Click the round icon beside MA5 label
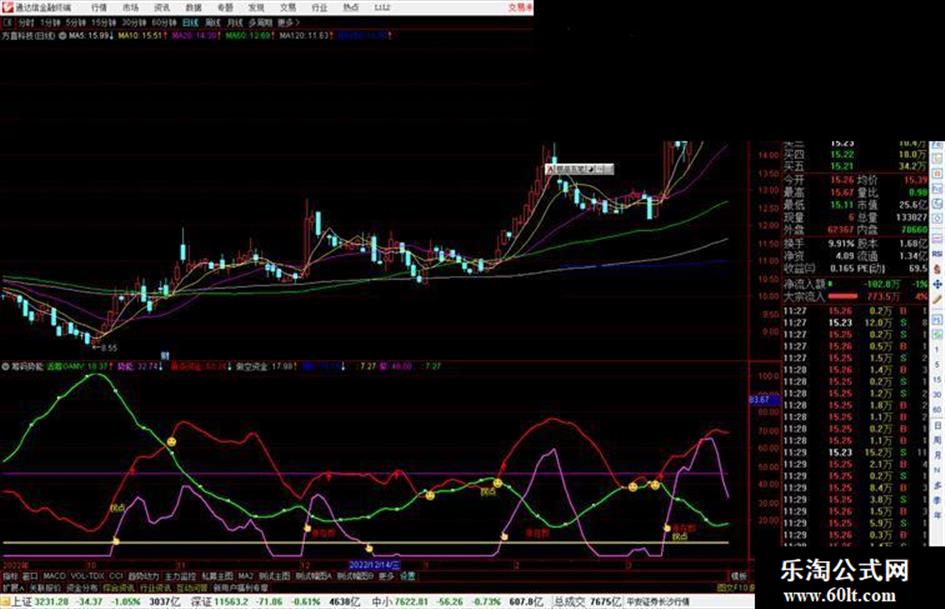 [x=63, y=36]
